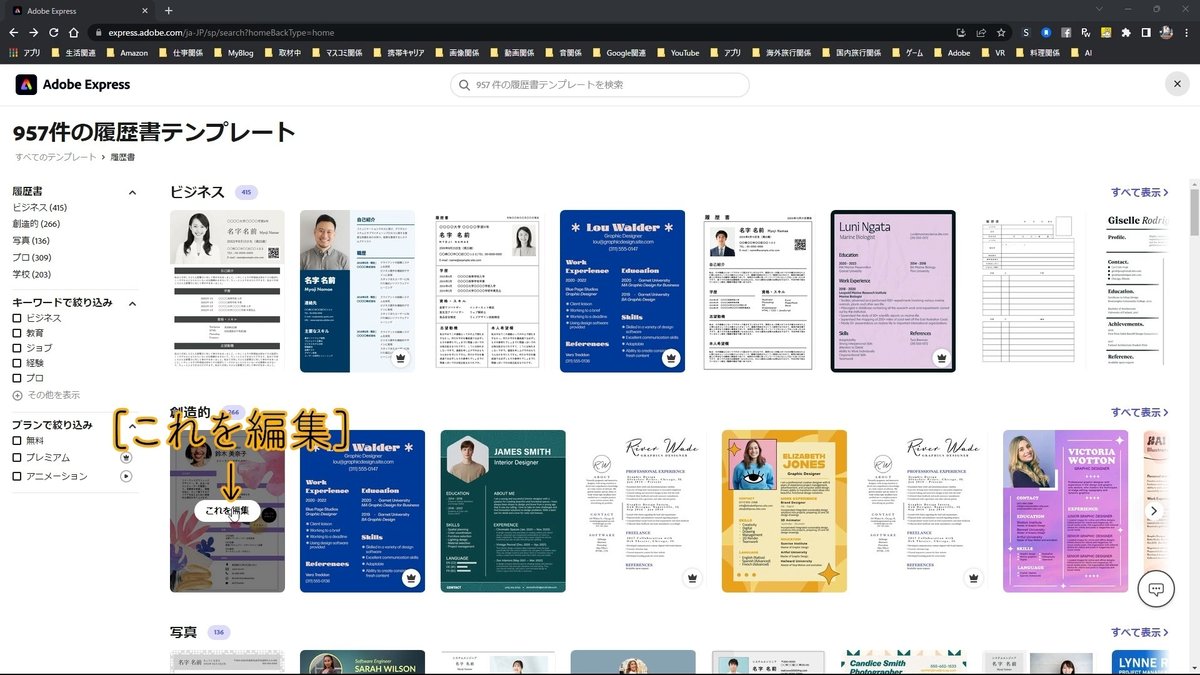Select 学校 (203) category
The height and width of the screenshot is (675, 1200).
point(31,274)
